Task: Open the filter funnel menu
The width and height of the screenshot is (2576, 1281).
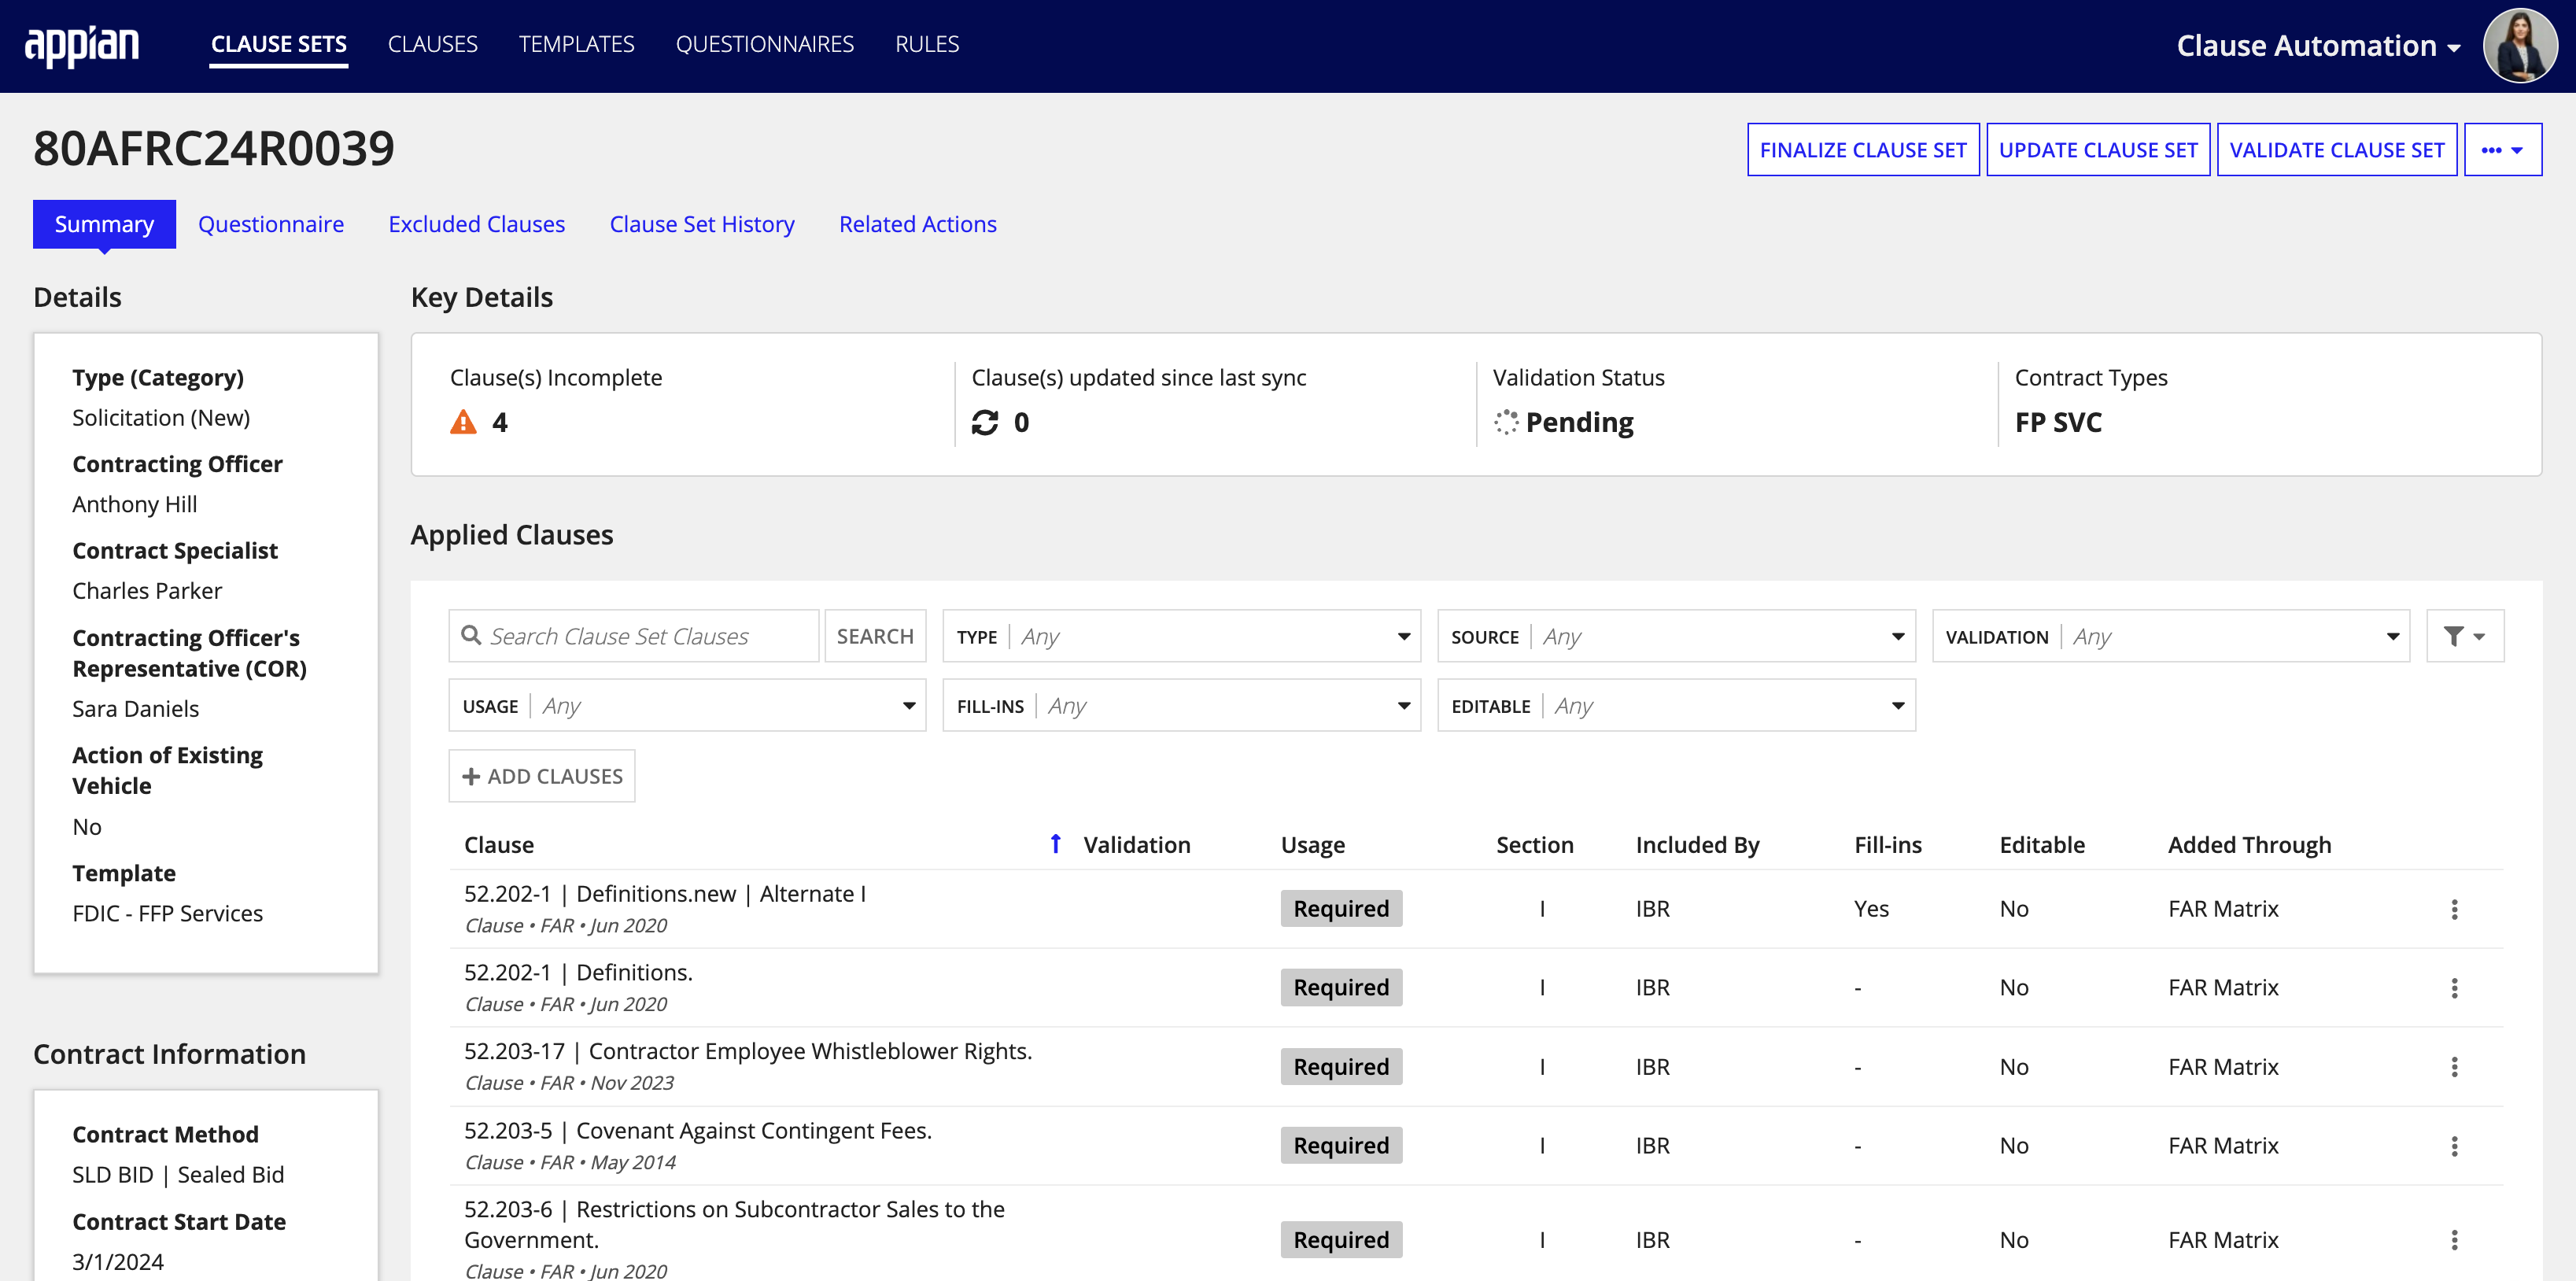Action: point(2465,636)
